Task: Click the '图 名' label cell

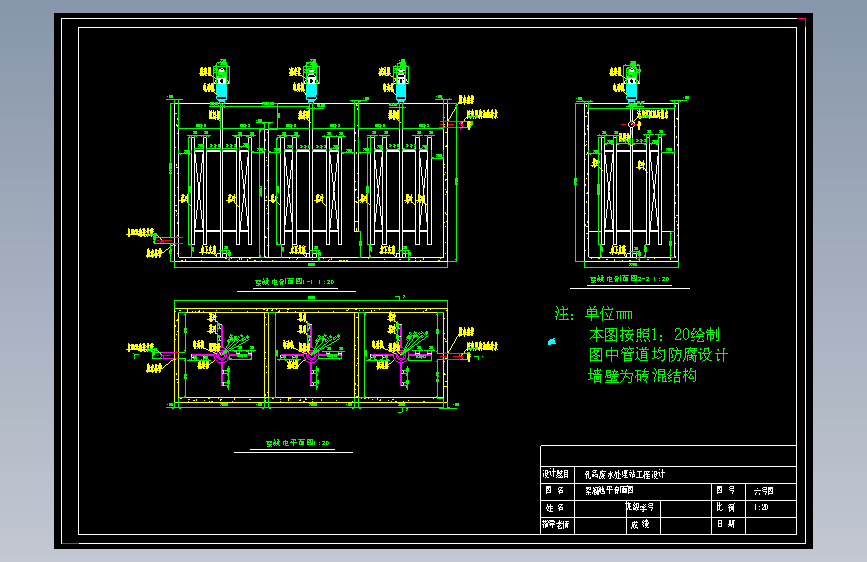Action: (555, 490)
